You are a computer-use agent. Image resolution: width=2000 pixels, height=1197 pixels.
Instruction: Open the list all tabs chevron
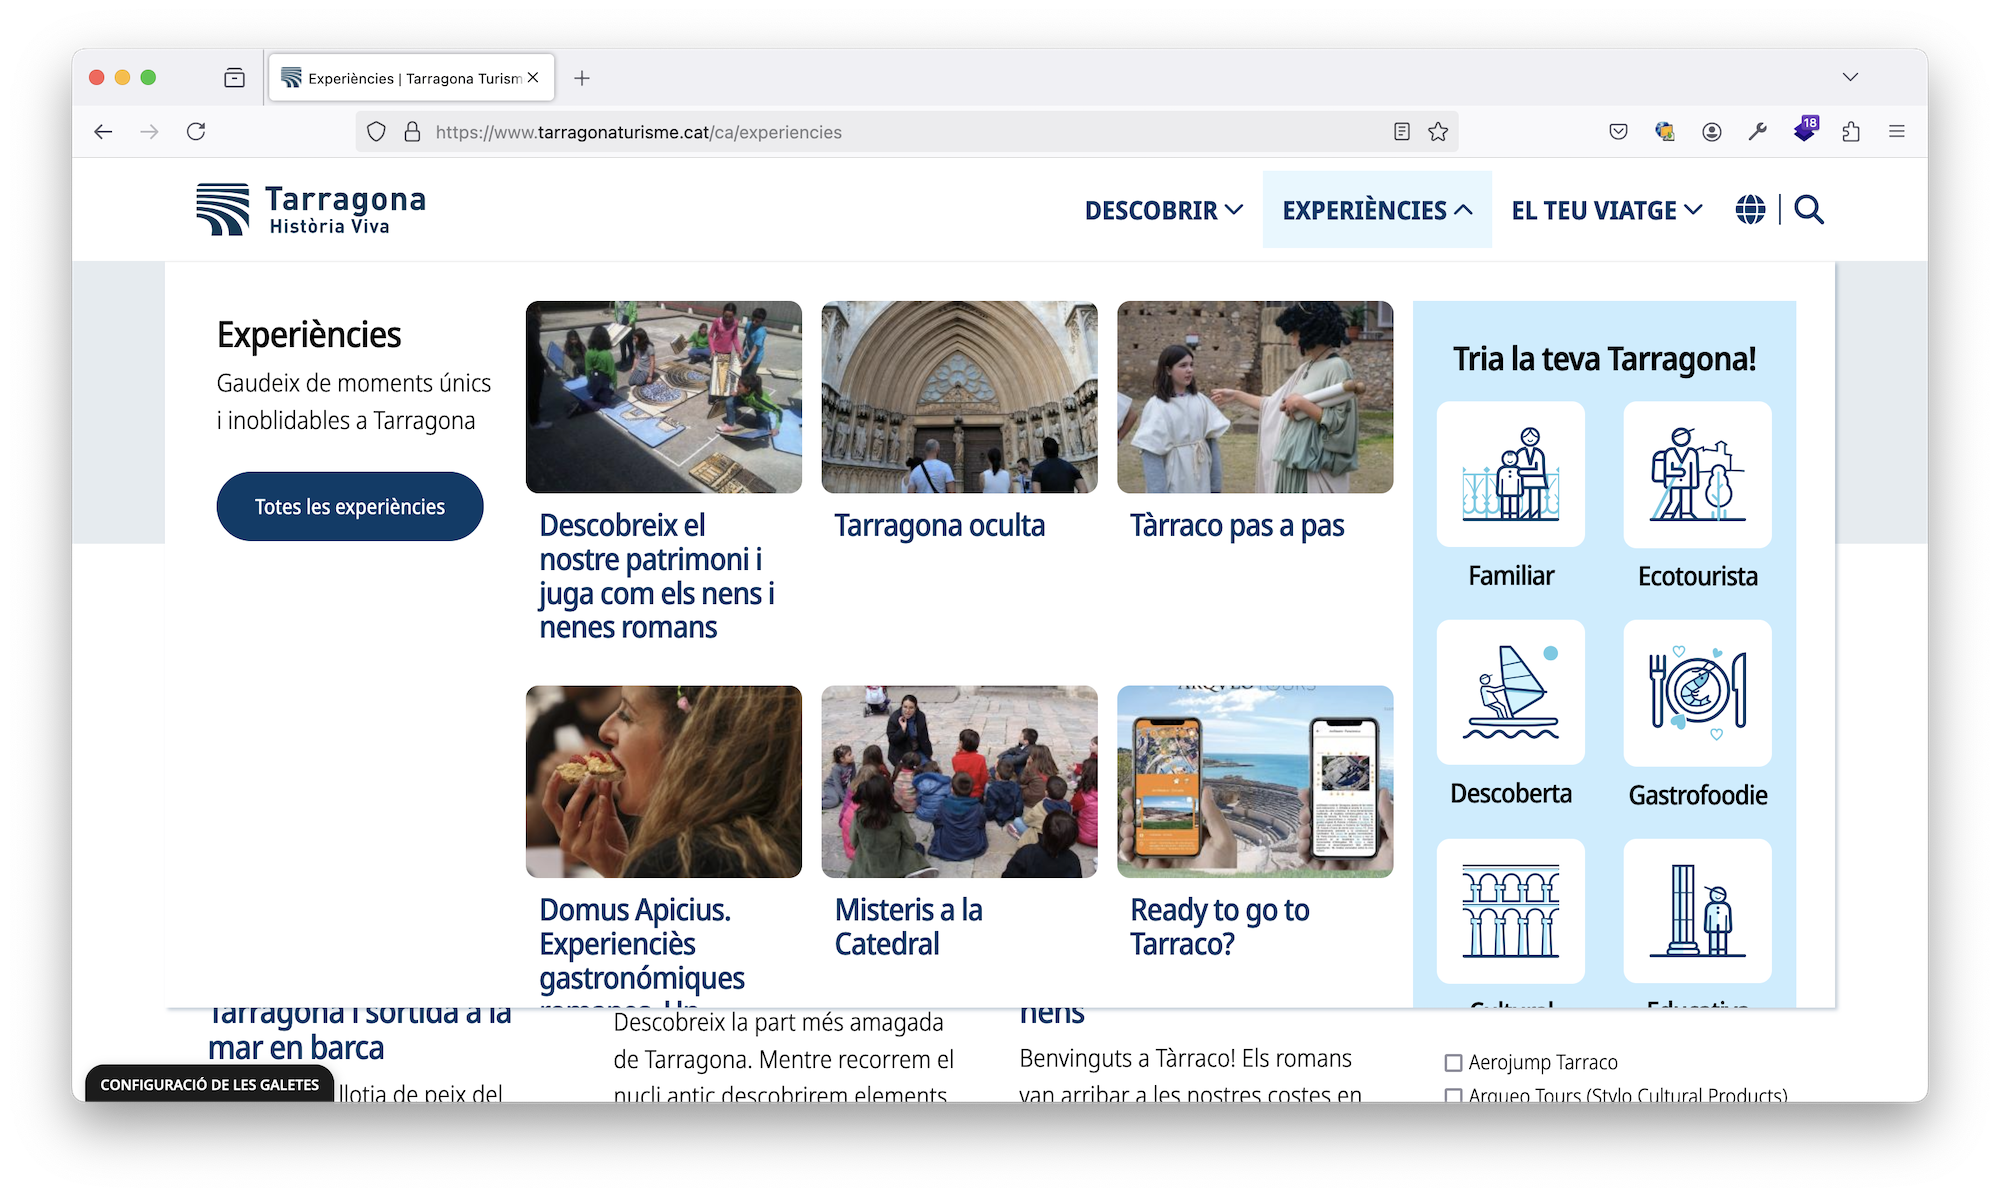(x=1850, y=77)
